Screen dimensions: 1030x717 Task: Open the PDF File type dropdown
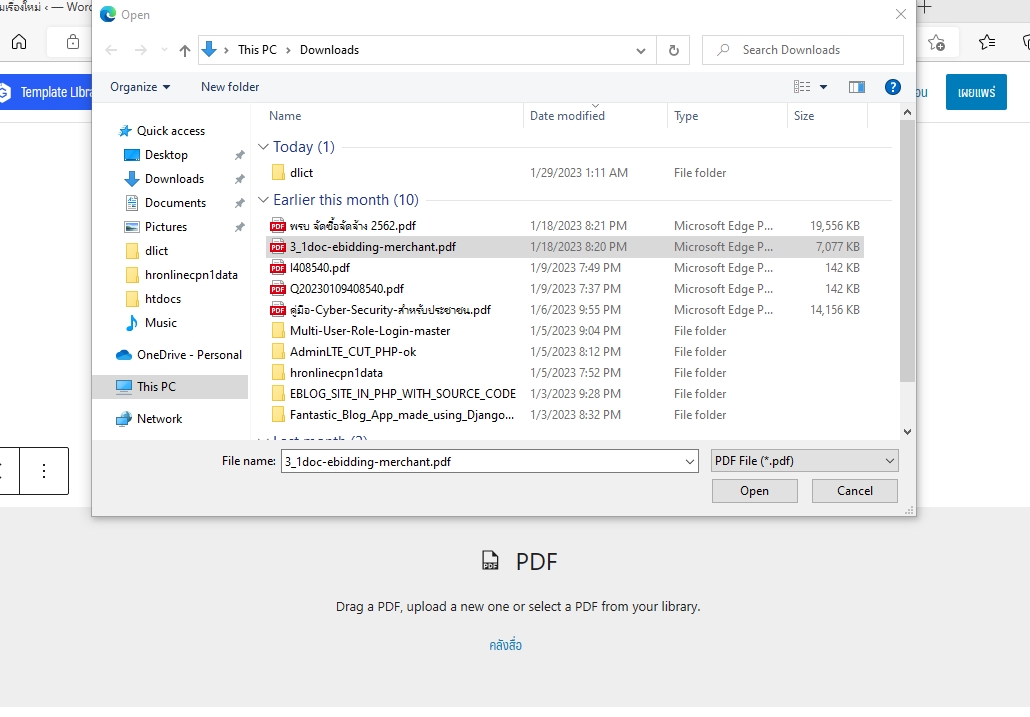click(804, 461)
